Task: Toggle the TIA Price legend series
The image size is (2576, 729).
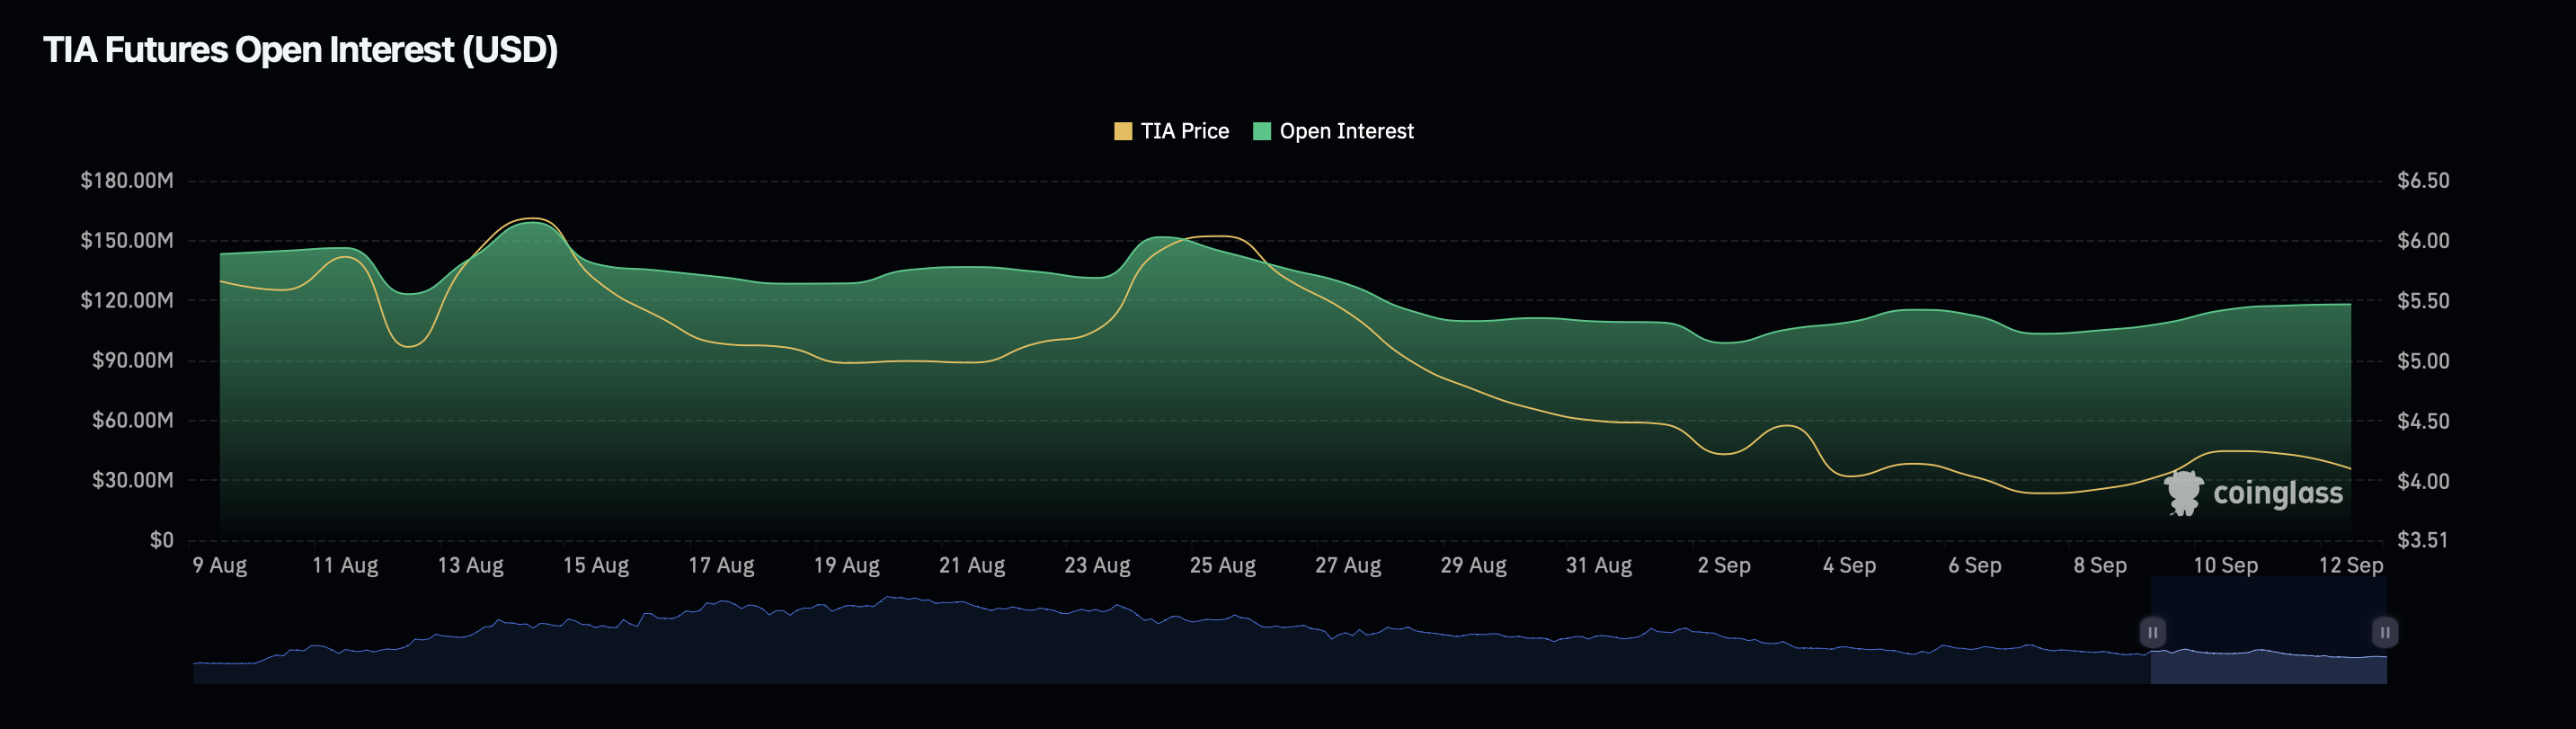Action: click(x=1171, y=131)
